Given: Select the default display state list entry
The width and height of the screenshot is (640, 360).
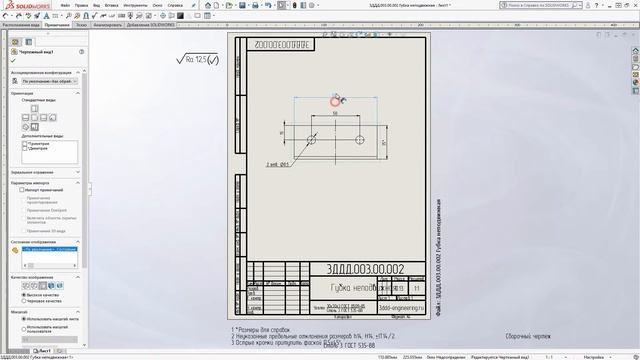Looking at the screenshot, I should coord(49,249).
